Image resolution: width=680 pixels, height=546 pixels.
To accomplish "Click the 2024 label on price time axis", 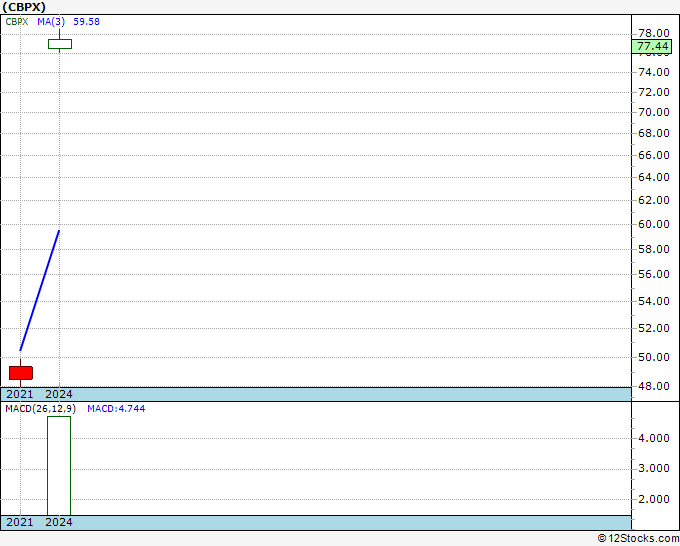I will pos(59,394).
